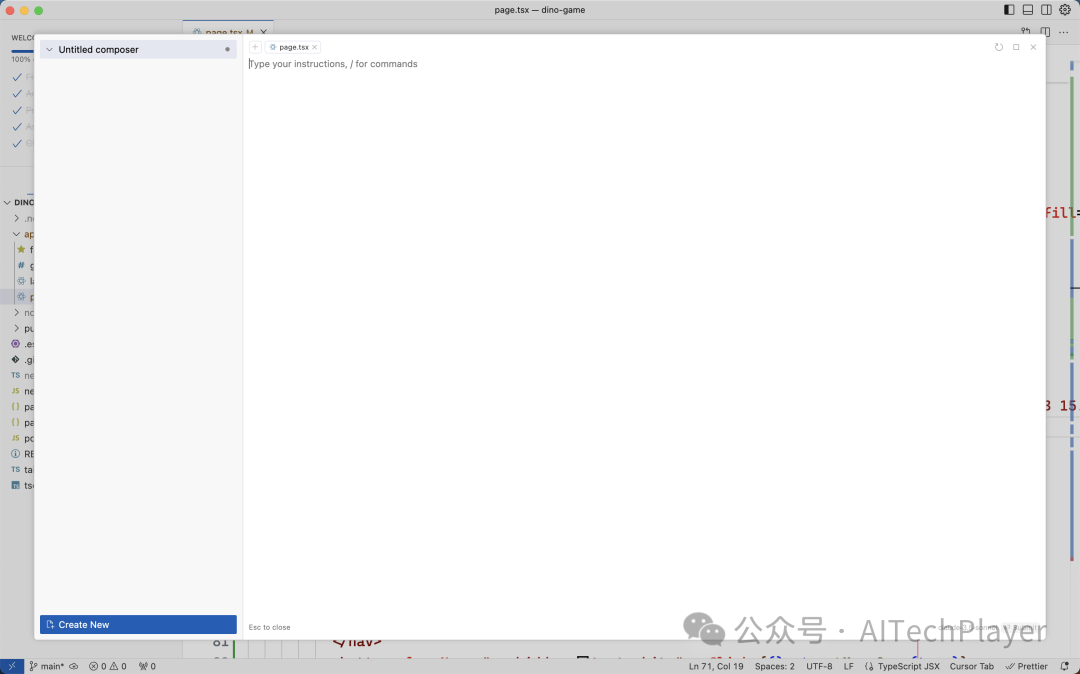Screen dimensions: 1080x674
Task: Open the main branch switcher in the status bar
Action: (x=46, y=666)
